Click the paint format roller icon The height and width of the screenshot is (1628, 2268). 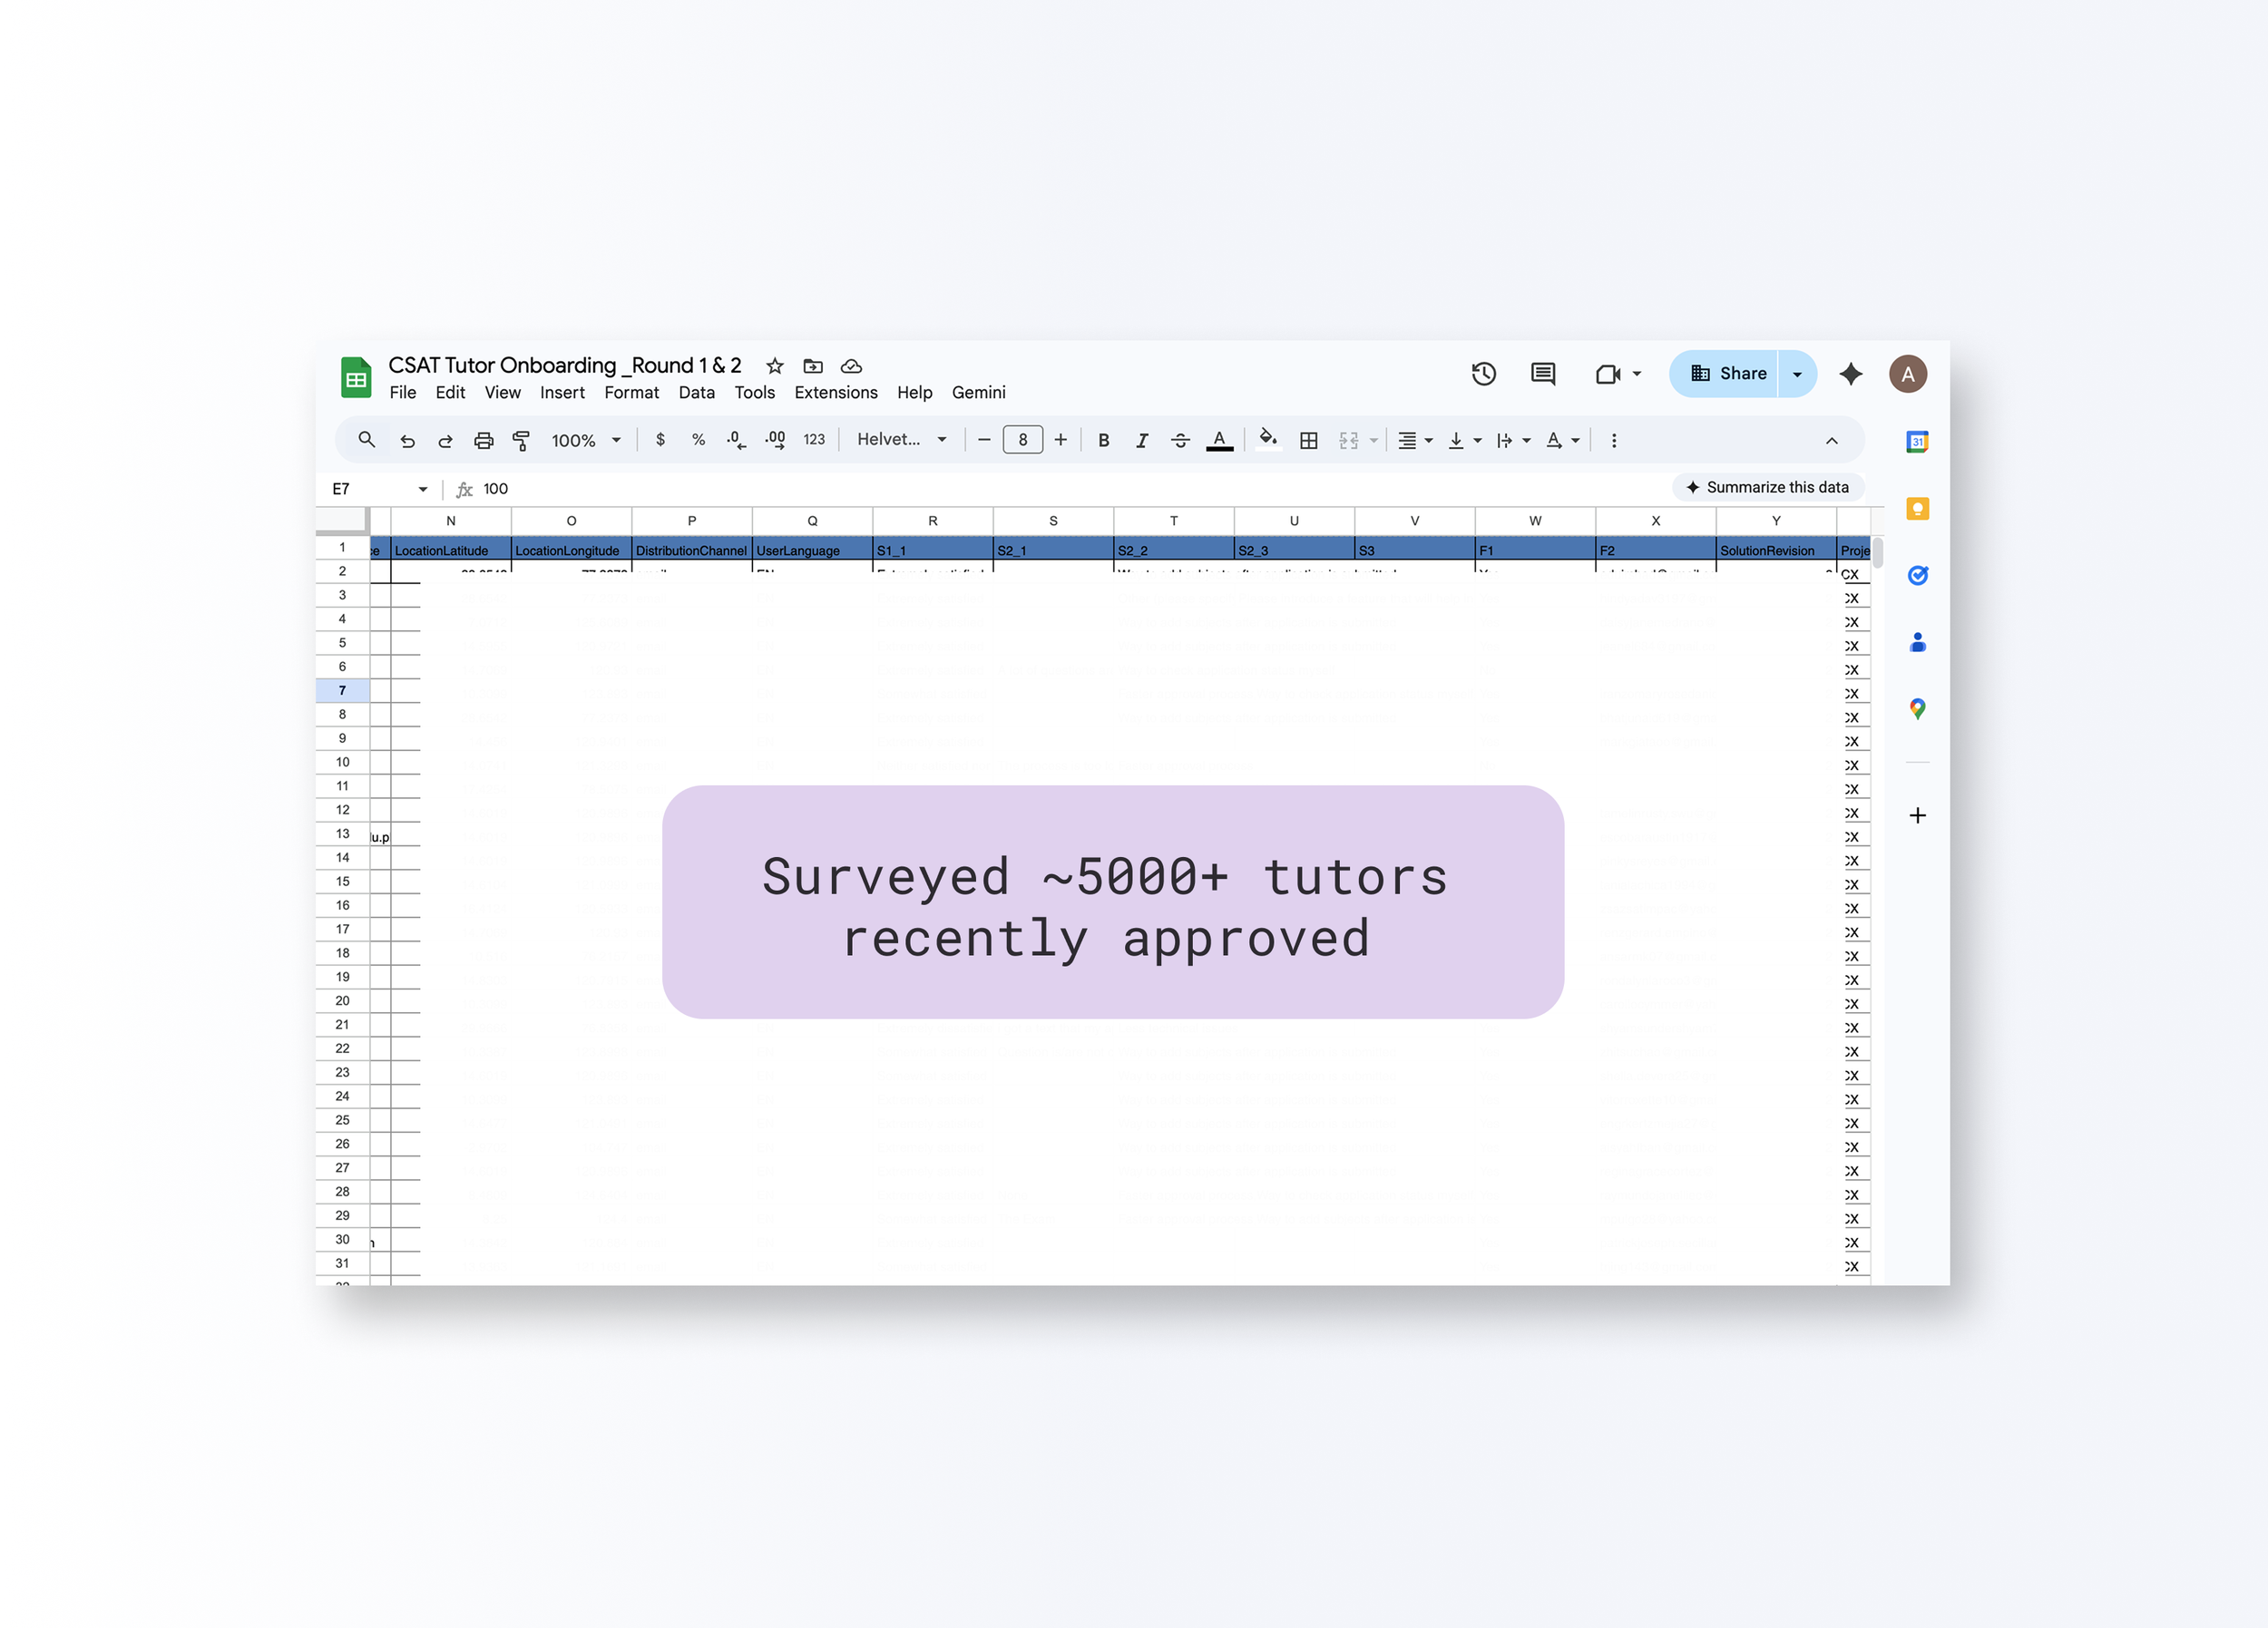(521, 440)
